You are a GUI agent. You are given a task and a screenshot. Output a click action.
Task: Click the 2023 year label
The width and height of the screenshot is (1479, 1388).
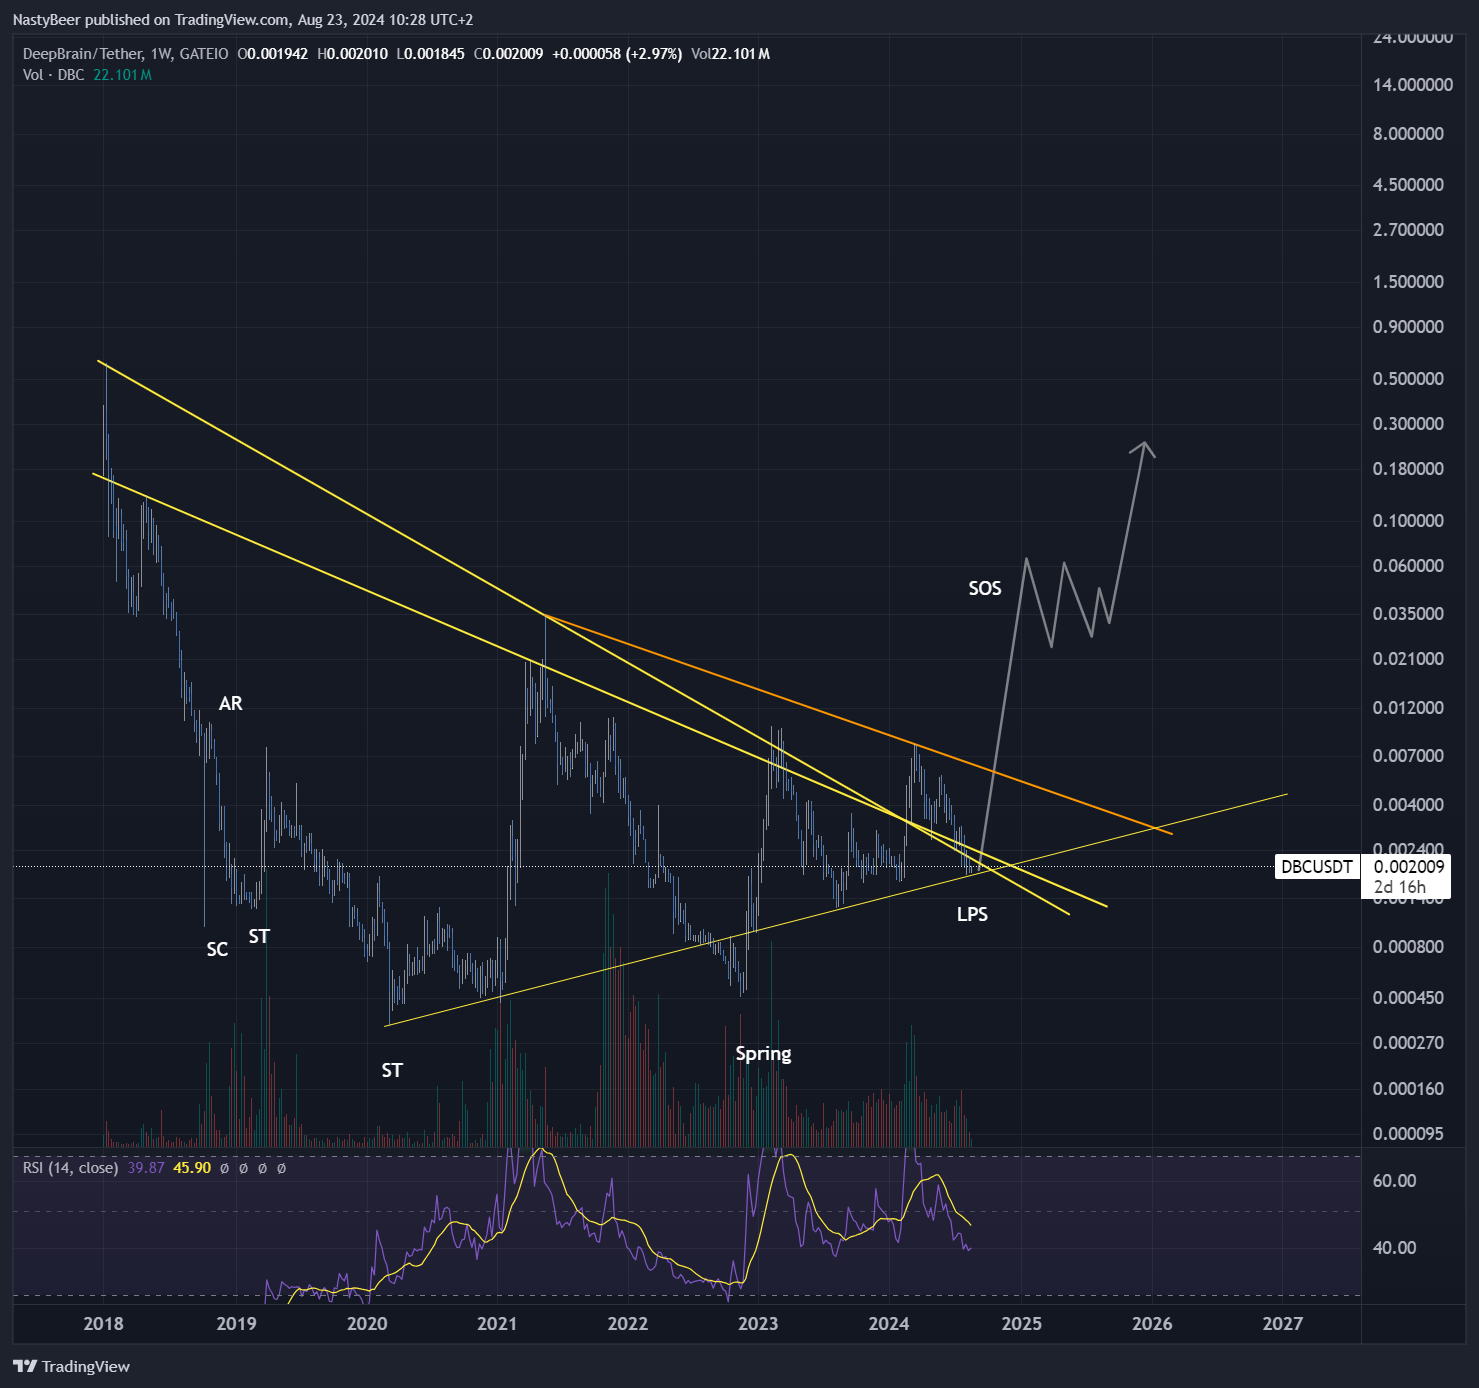758,1324
